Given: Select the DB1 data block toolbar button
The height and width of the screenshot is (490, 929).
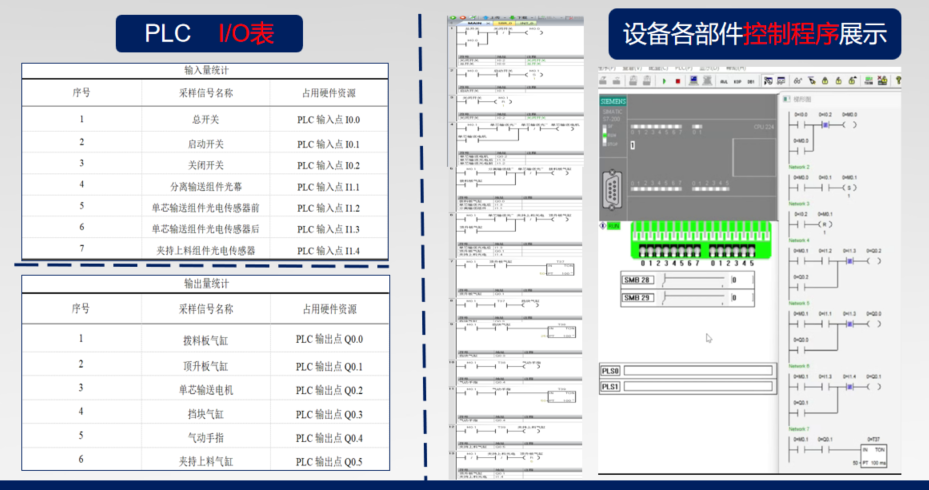Looking at the screenshot, I should (x=752, y=82).
